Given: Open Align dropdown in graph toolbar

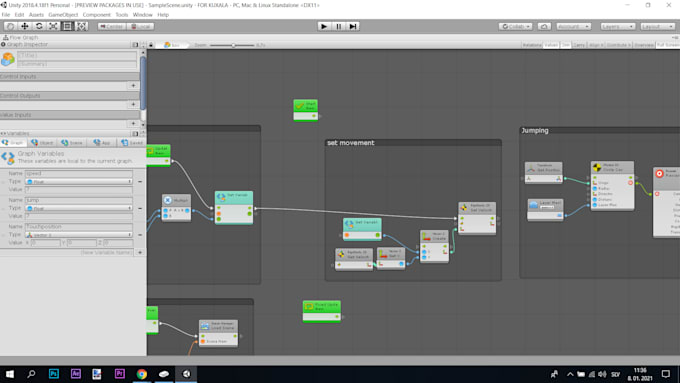Looking at the screenshot, I should click(x=596, y=45).
